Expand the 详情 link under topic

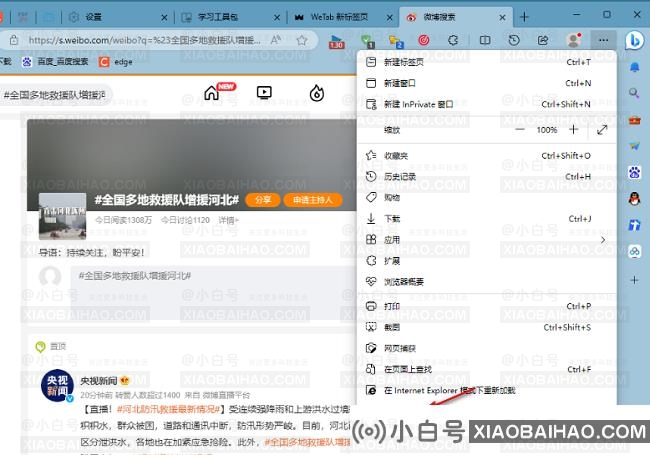click(228, 220)
